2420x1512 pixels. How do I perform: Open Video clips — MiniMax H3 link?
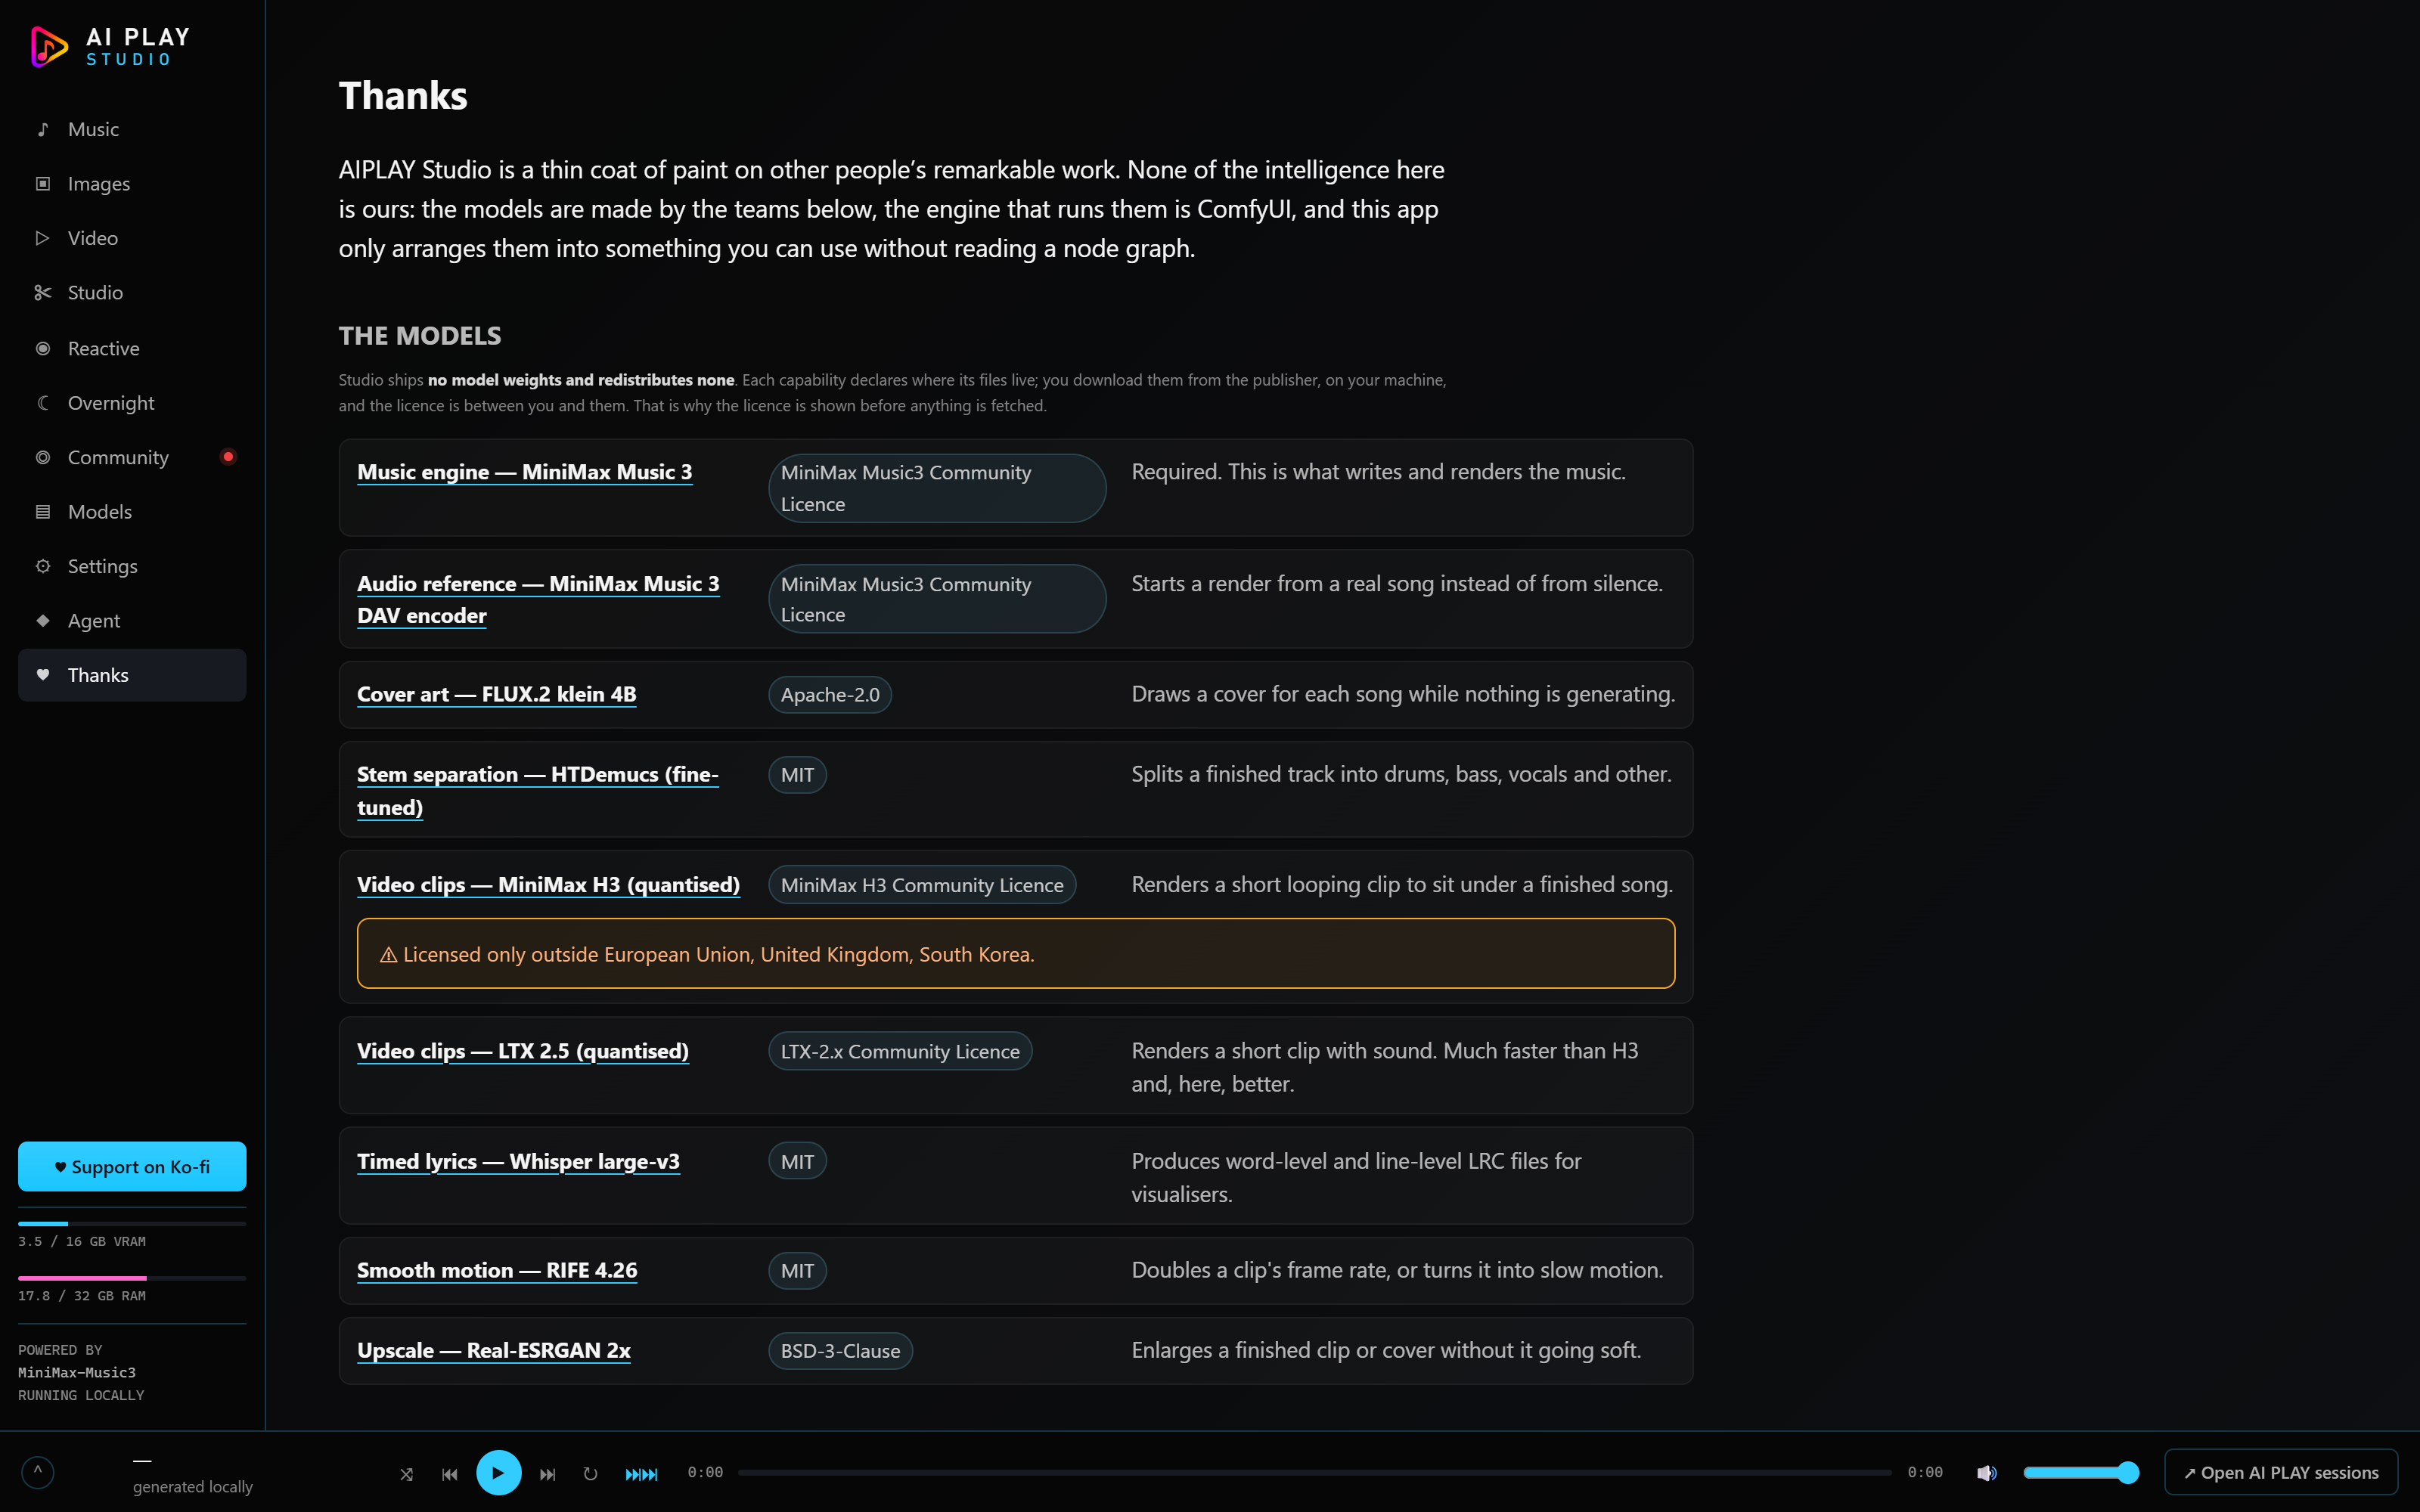(x=548, y=884)
